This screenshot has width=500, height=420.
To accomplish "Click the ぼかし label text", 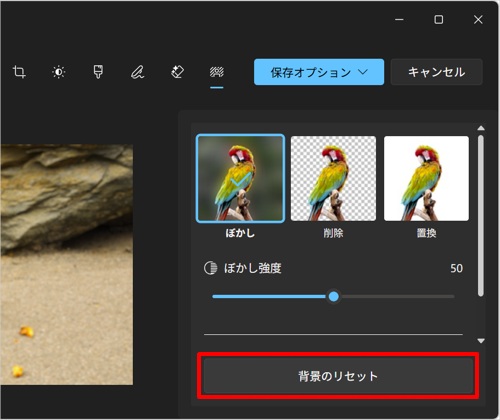I will (240, 233).
